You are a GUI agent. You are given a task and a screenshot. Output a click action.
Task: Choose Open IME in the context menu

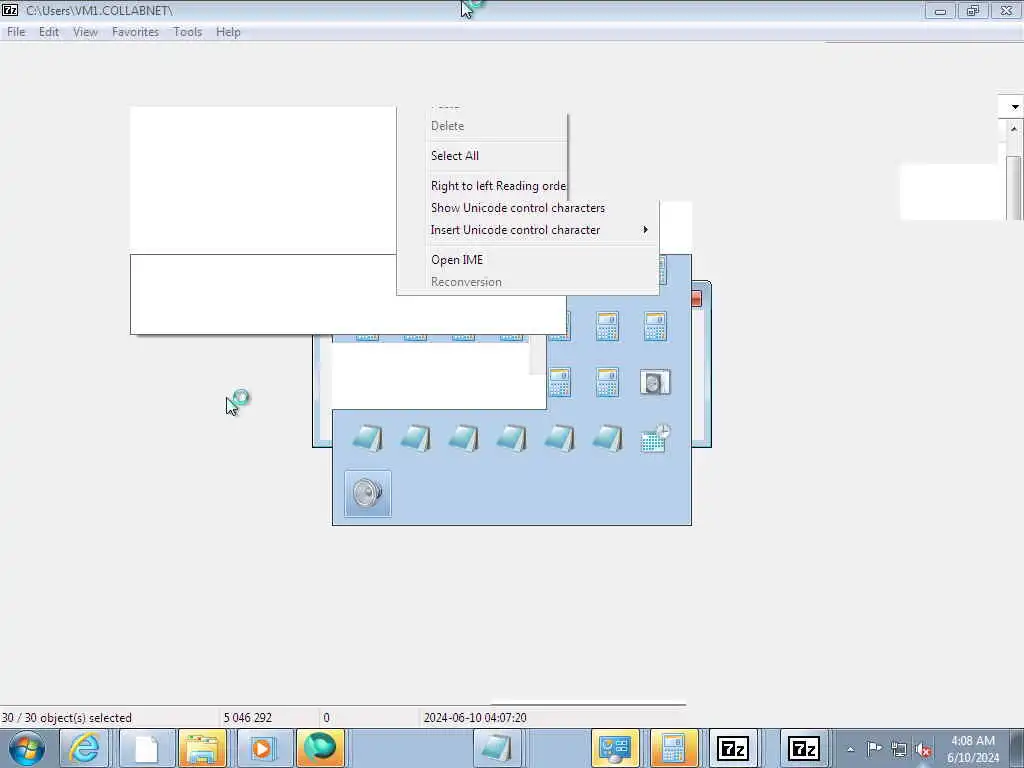pyautogui.click(x=457, y=260)
